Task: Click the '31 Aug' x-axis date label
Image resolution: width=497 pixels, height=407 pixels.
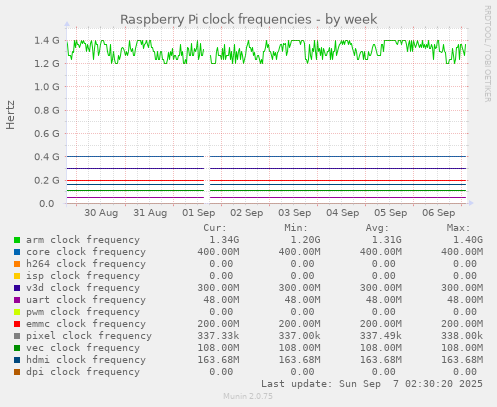Action: (x=150, y=213)
